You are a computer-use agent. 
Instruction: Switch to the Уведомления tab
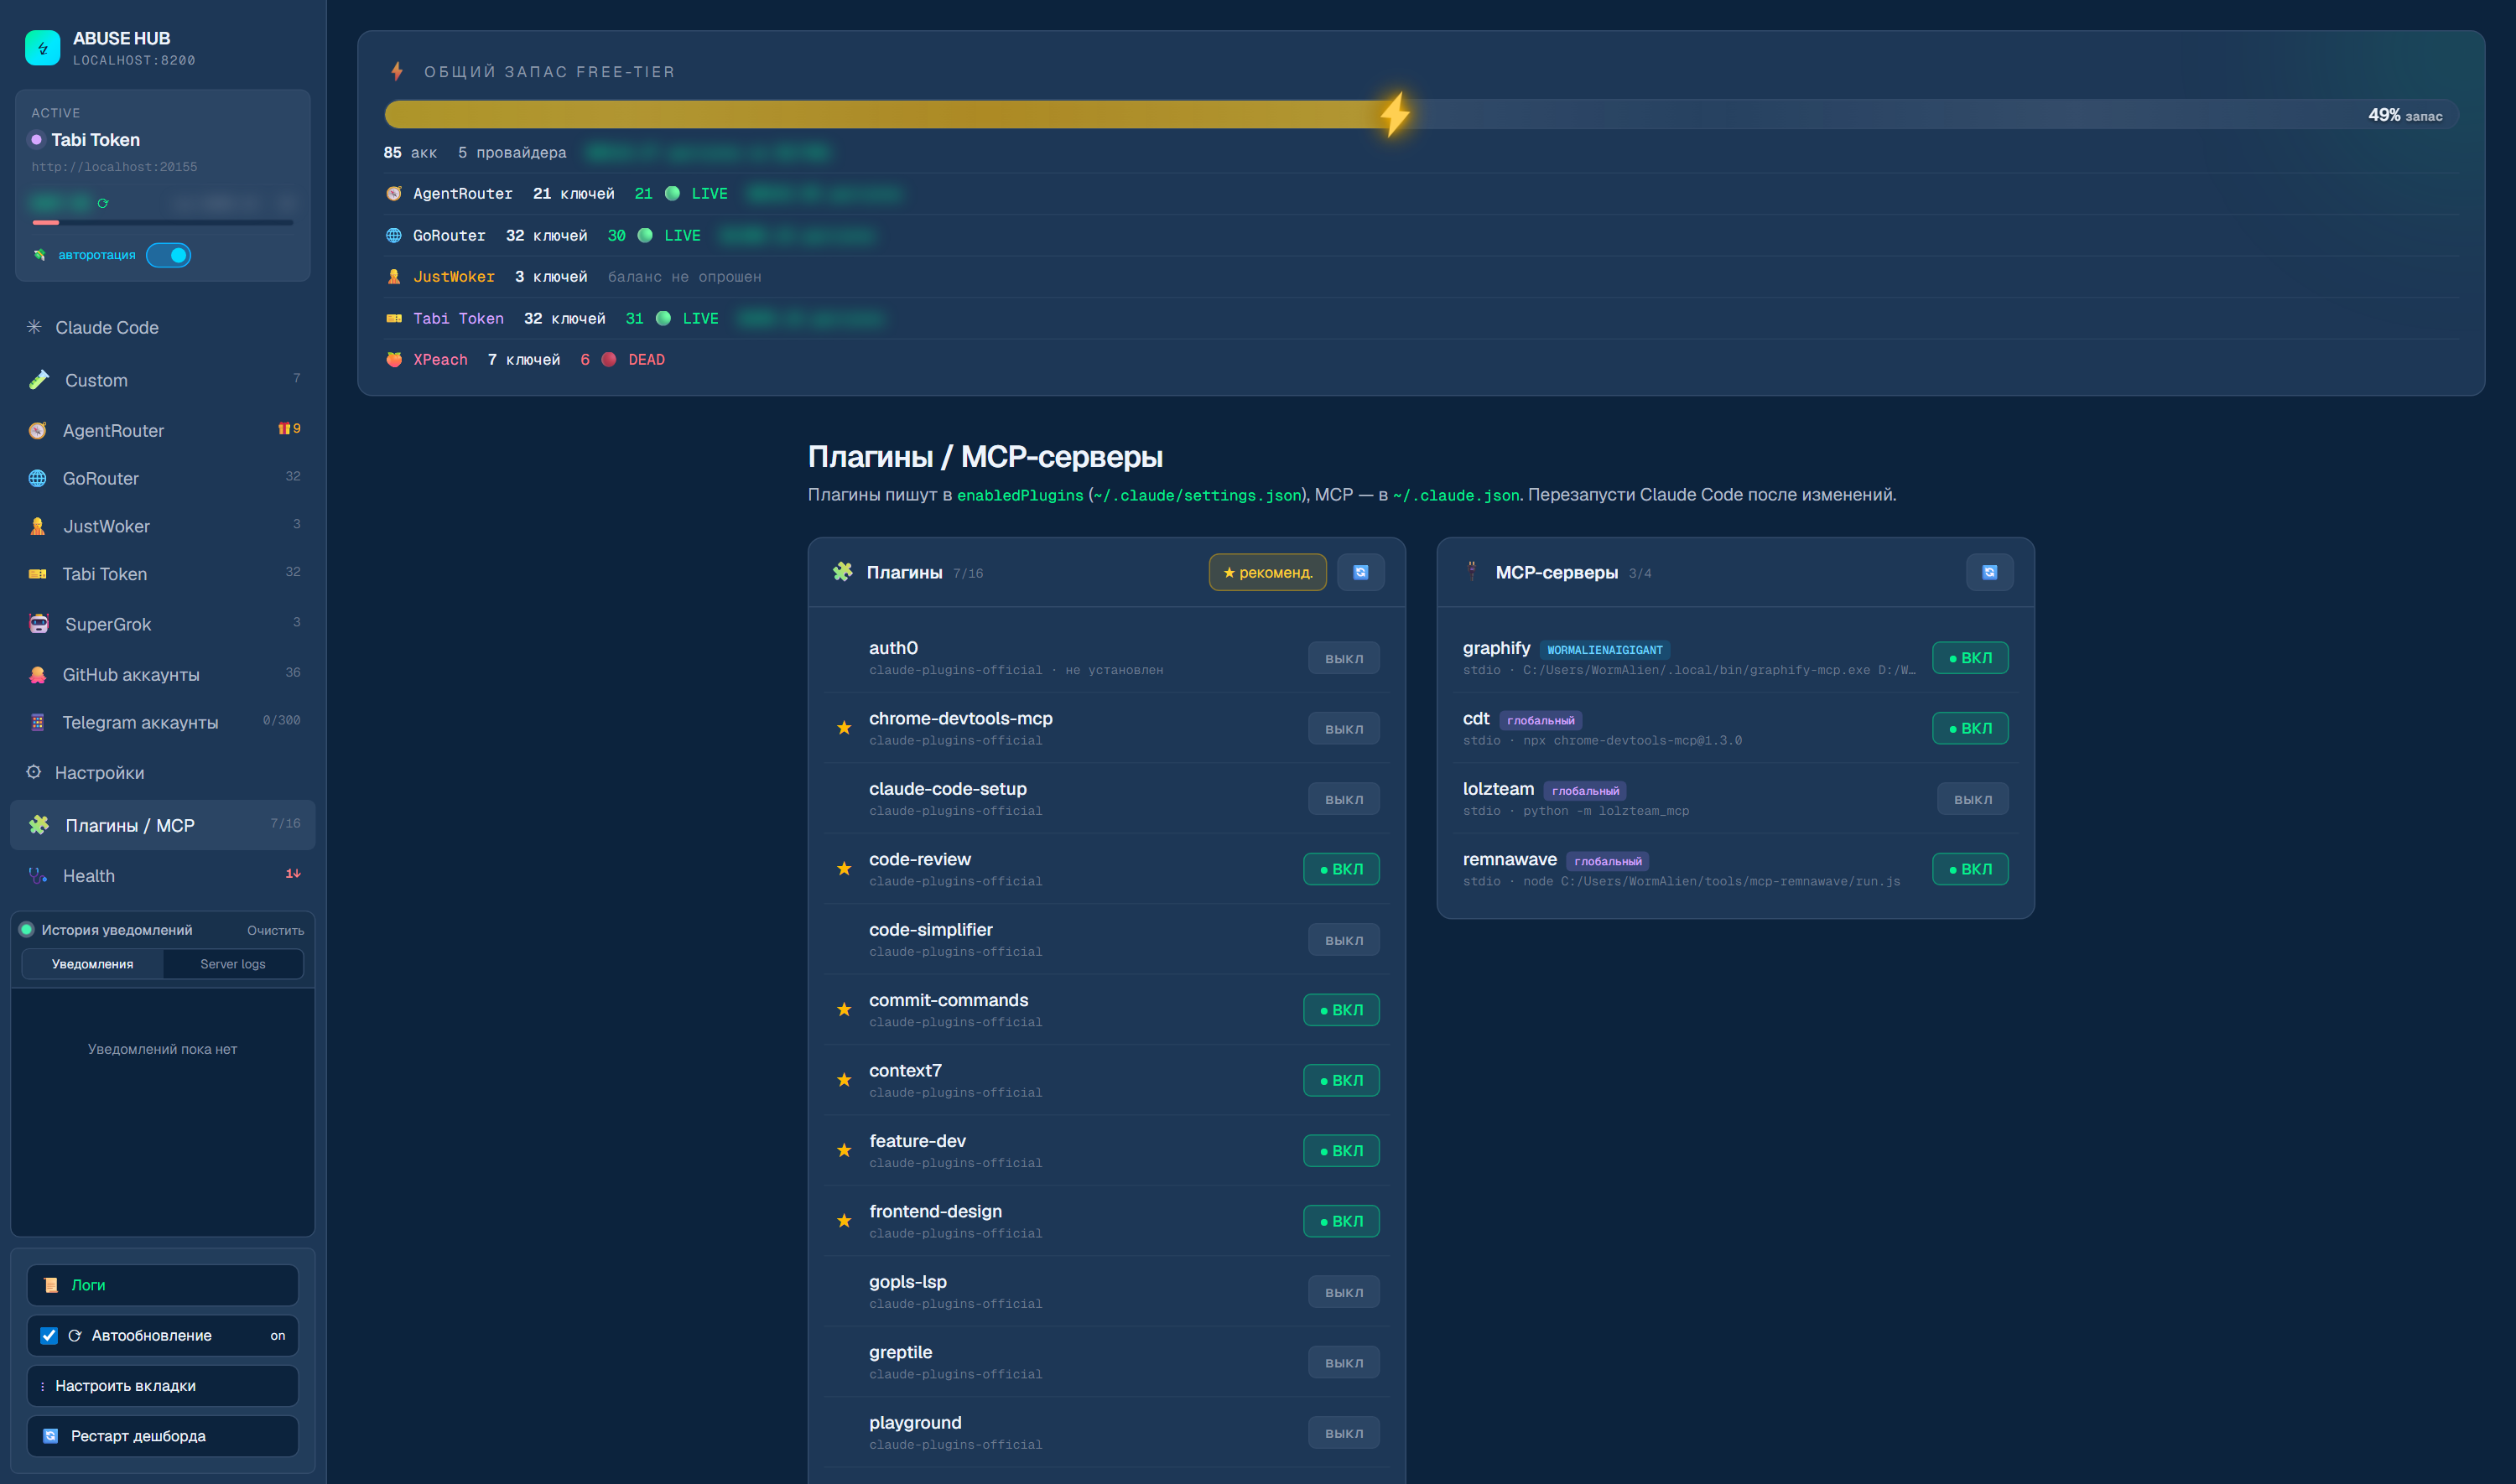click(x=93, y=964)
